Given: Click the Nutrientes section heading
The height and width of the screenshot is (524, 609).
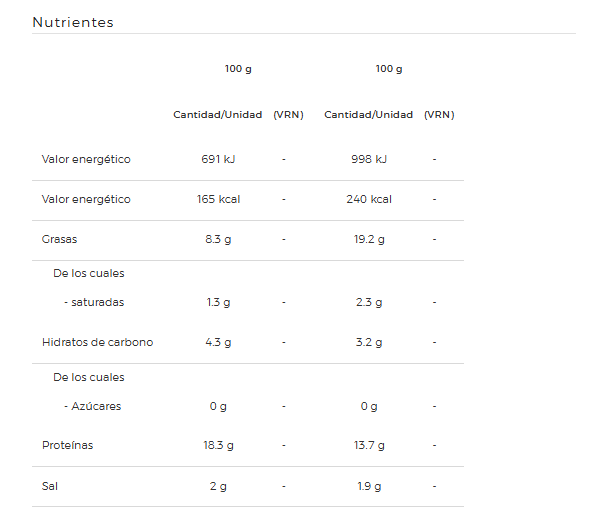Looking at the screenshot, I should pyautogui.click(x=73, y=22).
